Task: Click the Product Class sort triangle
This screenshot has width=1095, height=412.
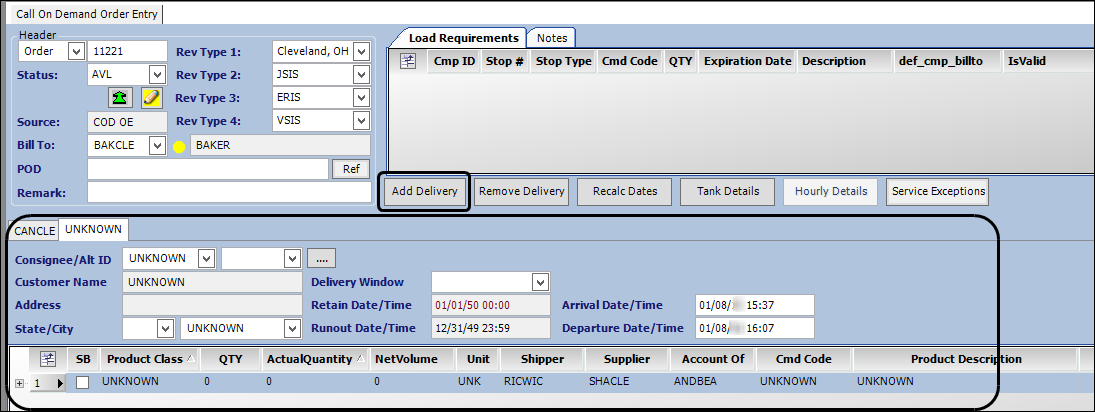Action: [191, 359]
